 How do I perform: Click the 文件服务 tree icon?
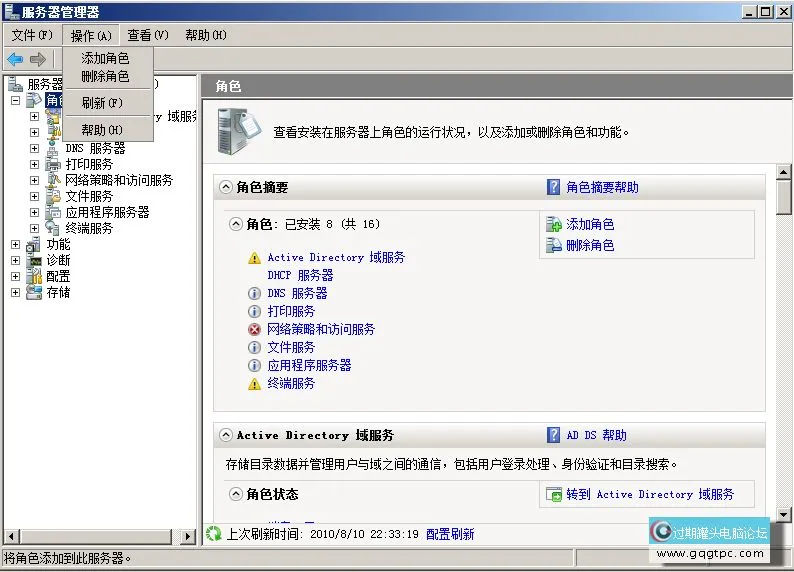coord(53,196)
